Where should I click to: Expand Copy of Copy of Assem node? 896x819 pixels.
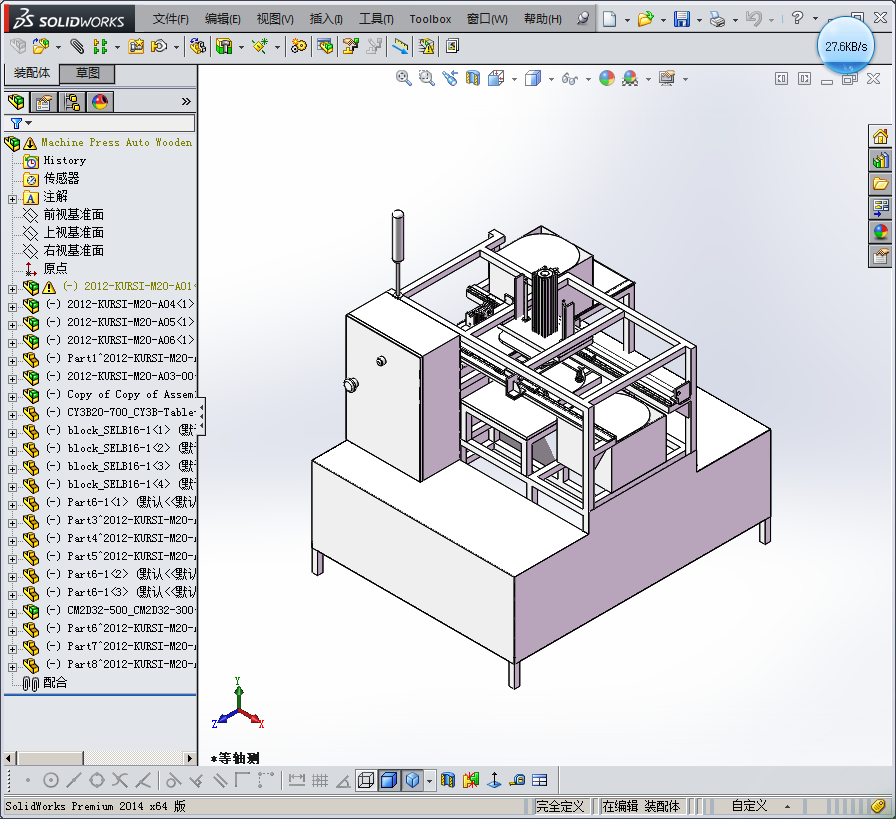(x=13, y=397)
